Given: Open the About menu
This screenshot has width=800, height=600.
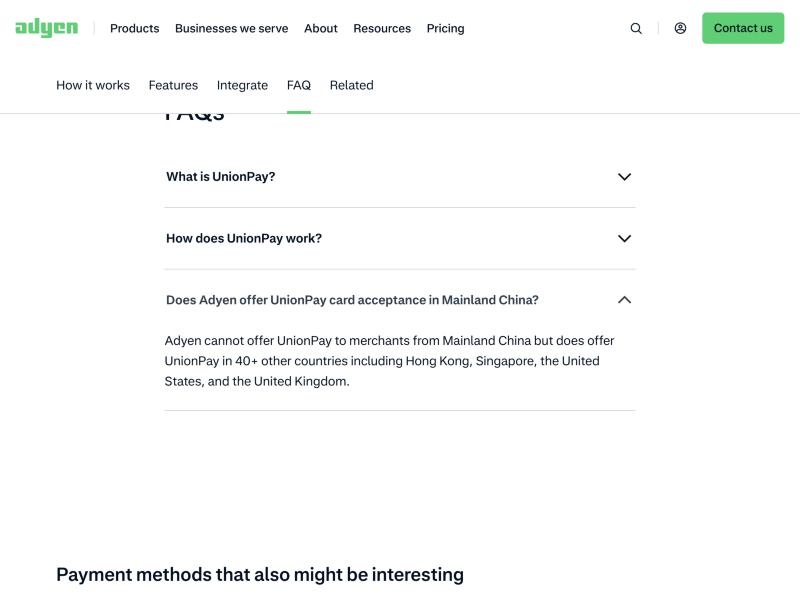Looking at the screenshot, I should [321, 29].
